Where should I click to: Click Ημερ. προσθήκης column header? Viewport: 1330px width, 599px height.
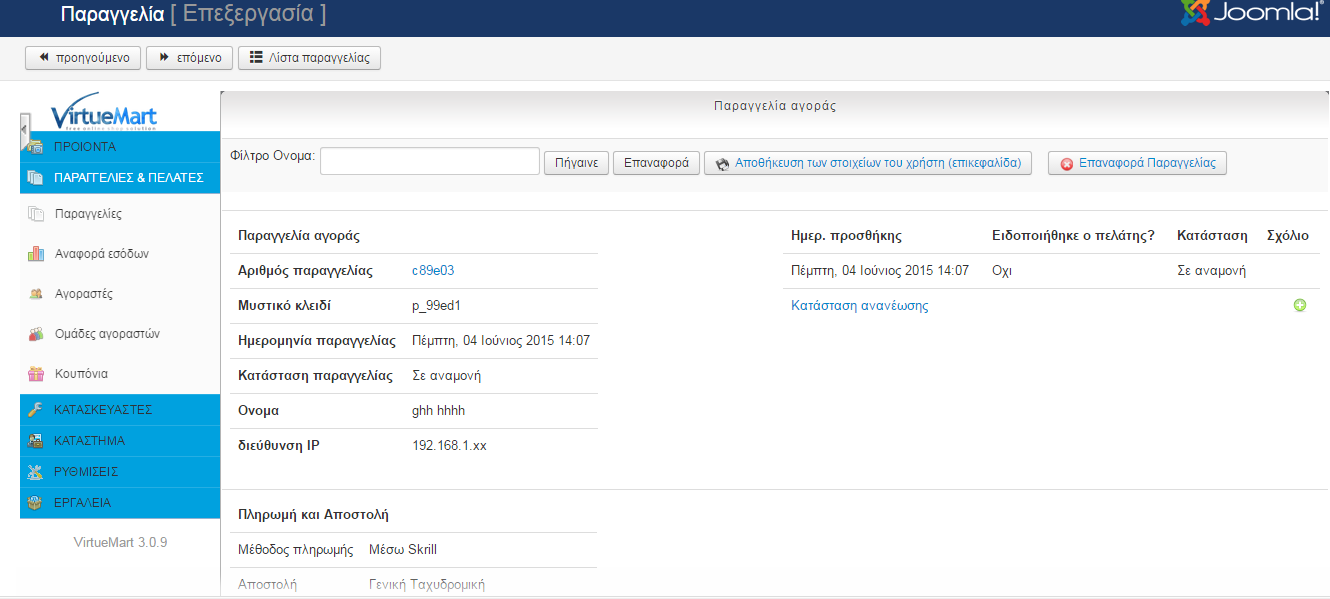tap(846, 236)
